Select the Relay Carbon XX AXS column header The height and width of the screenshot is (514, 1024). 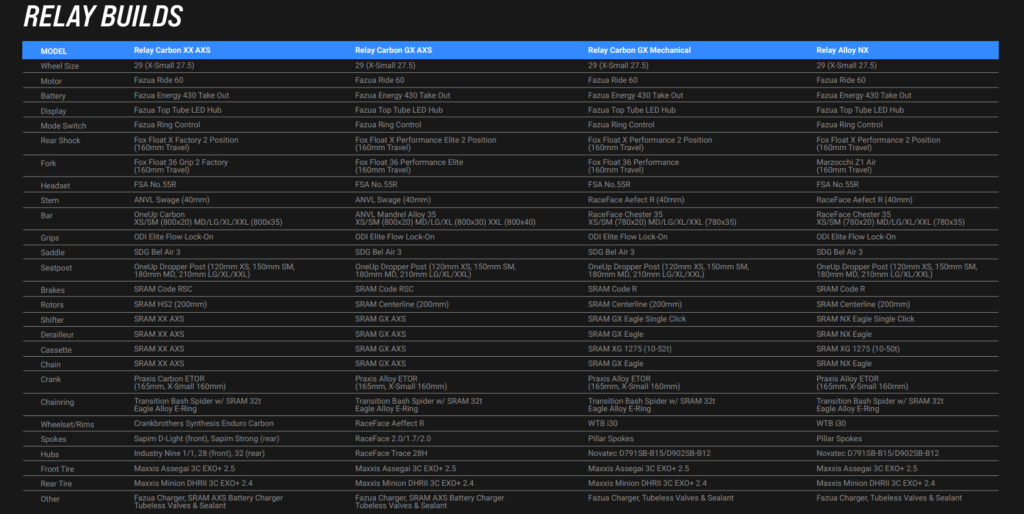pos(172,50)
